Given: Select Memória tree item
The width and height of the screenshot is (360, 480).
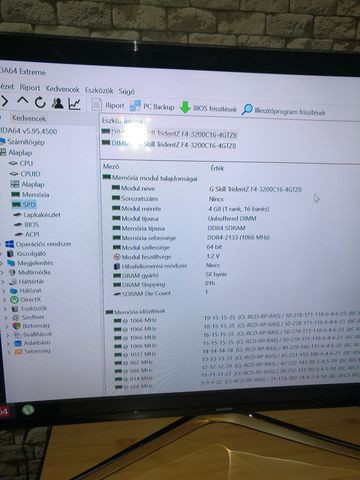Looking at the screenshot, I should (30, 194).
